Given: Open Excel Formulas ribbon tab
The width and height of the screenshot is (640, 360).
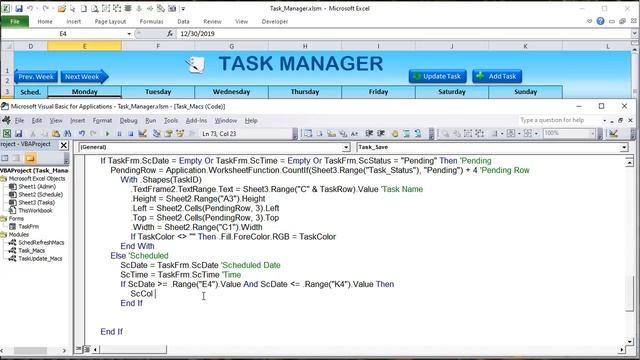Looking at the screenshot, I should click(x=151, y=22).
